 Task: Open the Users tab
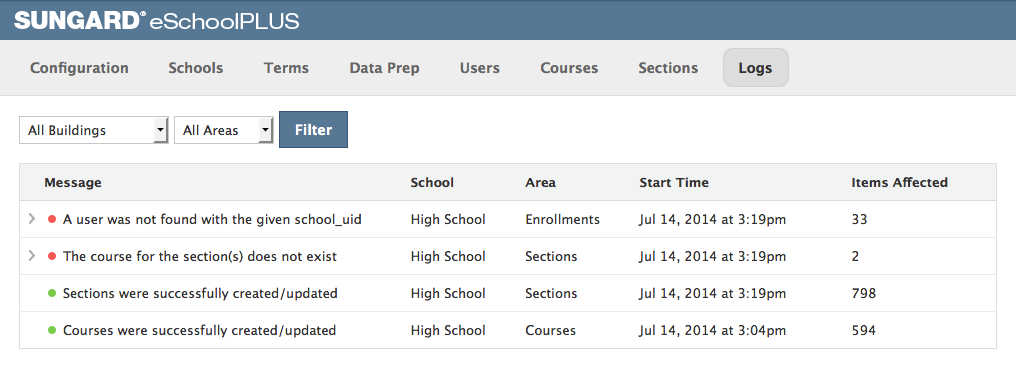pyautogui.click(x=479, y=67)
